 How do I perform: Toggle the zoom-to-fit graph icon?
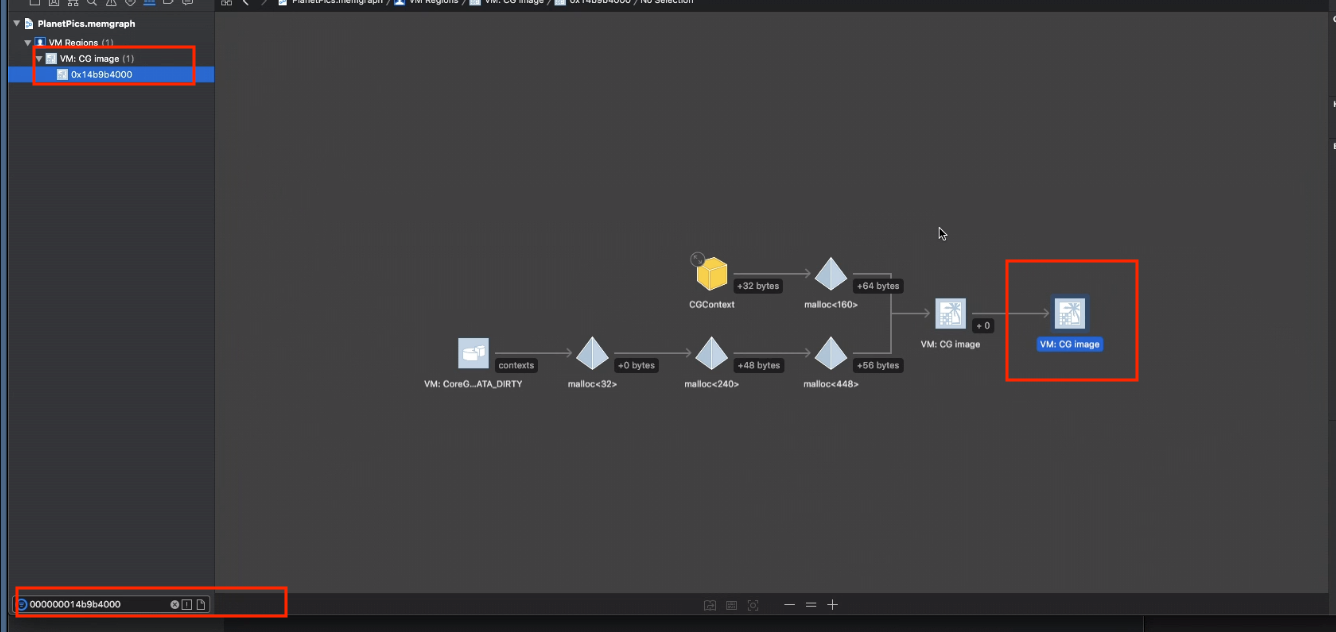point(753,605)
